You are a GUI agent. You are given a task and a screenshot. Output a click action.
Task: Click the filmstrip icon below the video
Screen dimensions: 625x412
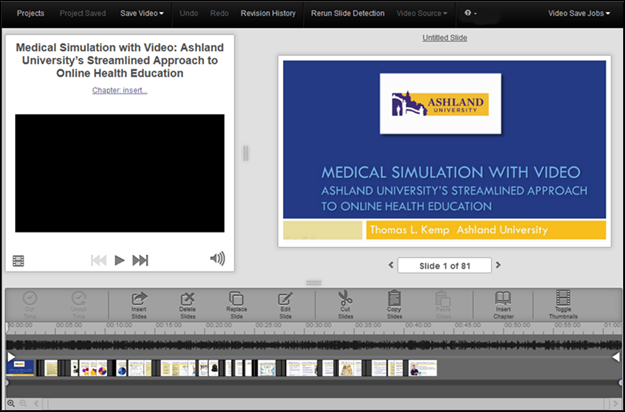point(18,261)
